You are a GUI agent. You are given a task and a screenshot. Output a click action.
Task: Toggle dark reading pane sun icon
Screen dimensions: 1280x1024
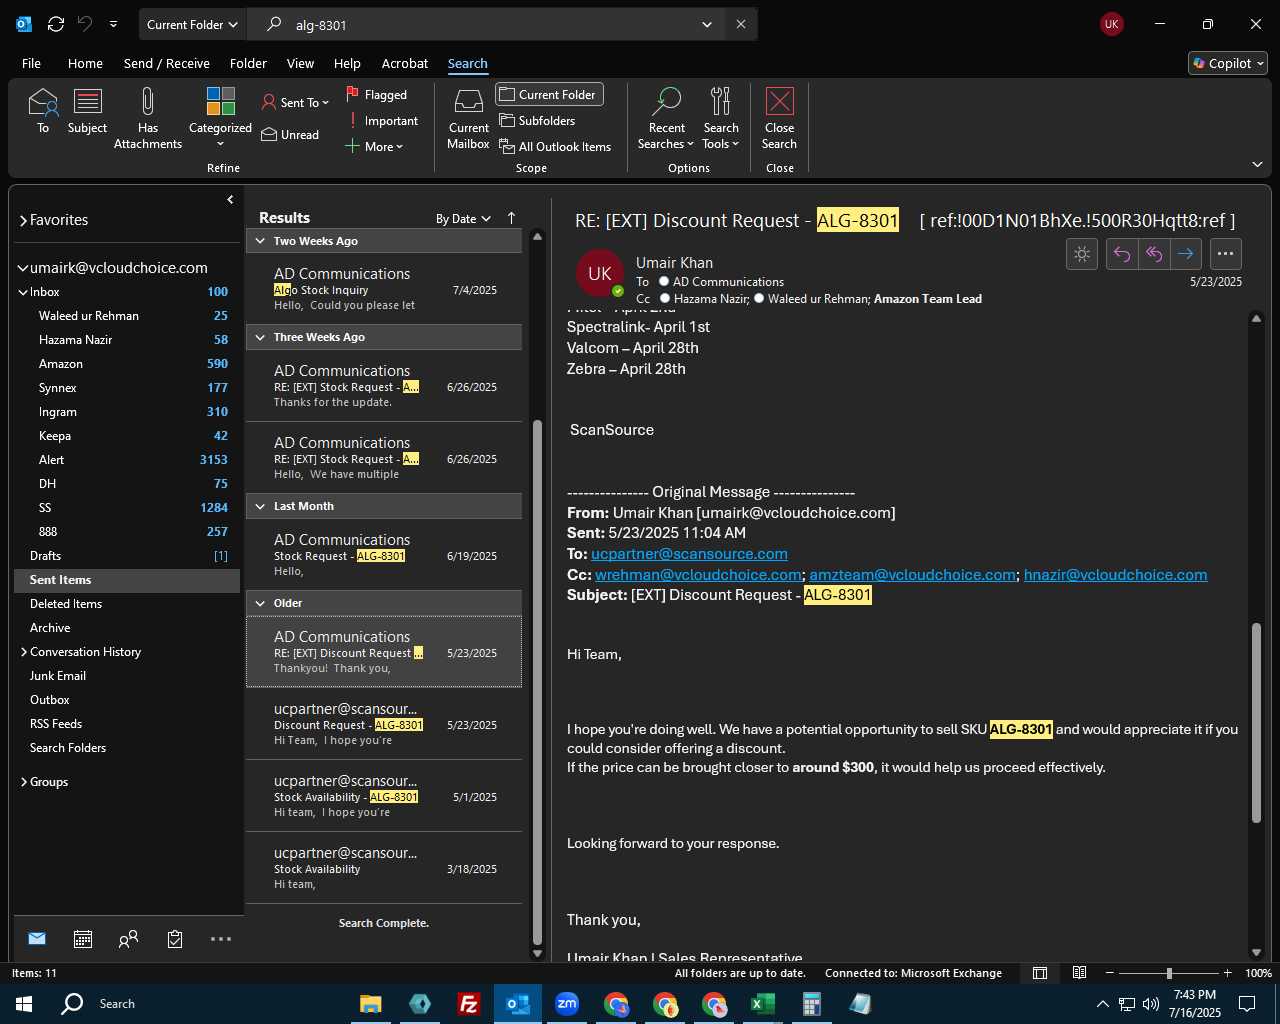pos(1082,254)
